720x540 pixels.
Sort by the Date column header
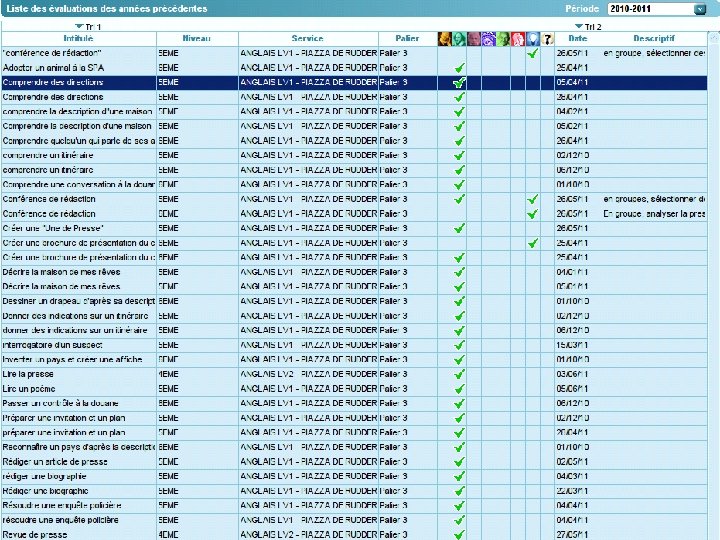[578, 39]
